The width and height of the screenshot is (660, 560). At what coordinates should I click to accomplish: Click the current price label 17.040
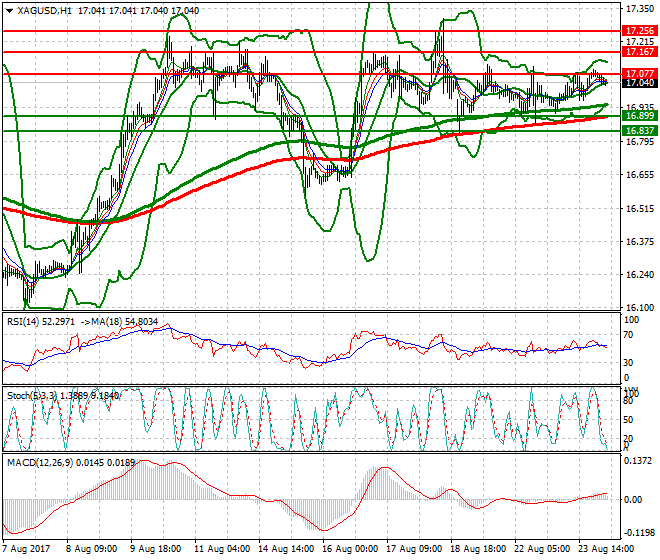(x=639, y=83)
